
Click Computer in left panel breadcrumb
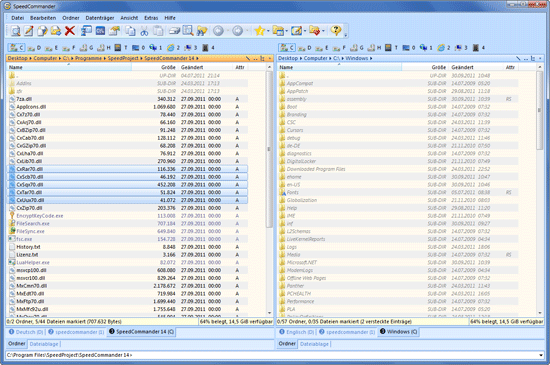pos(45,58)
